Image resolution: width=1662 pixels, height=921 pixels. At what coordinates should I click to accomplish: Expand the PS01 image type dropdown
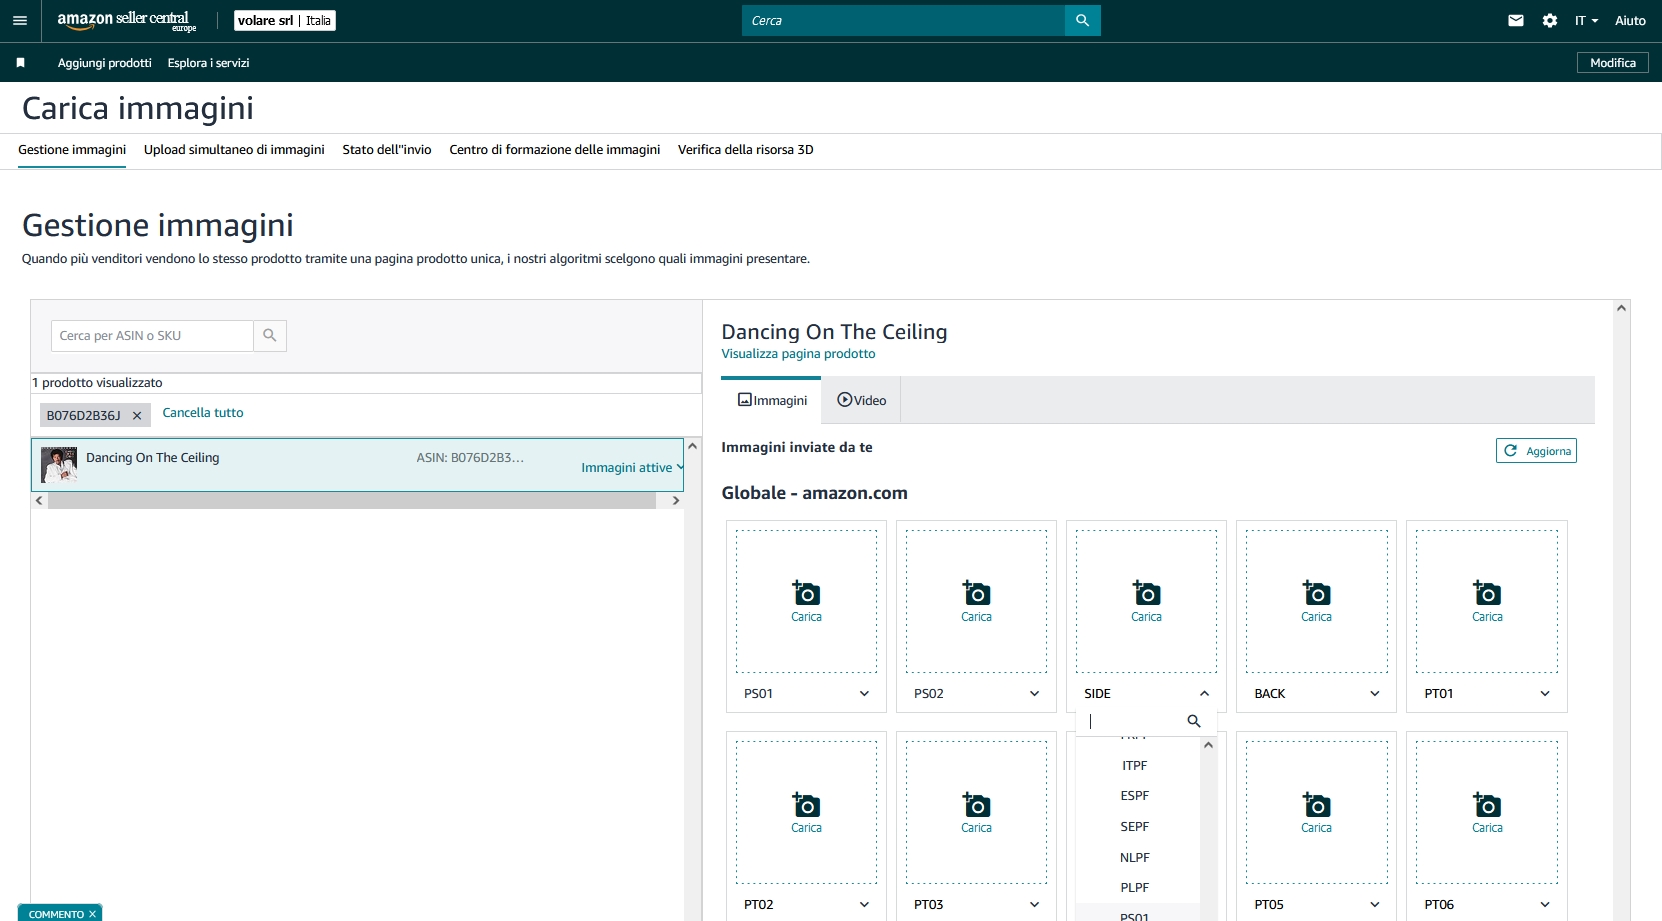pyautogui.click(x=864, y=694)
